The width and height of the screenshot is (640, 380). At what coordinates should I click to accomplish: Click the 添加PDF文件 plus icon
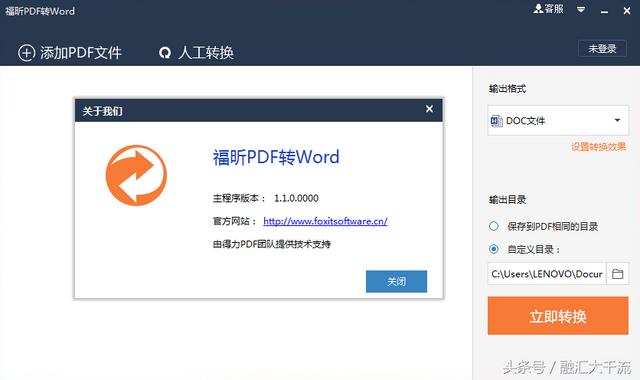(27, 53)
